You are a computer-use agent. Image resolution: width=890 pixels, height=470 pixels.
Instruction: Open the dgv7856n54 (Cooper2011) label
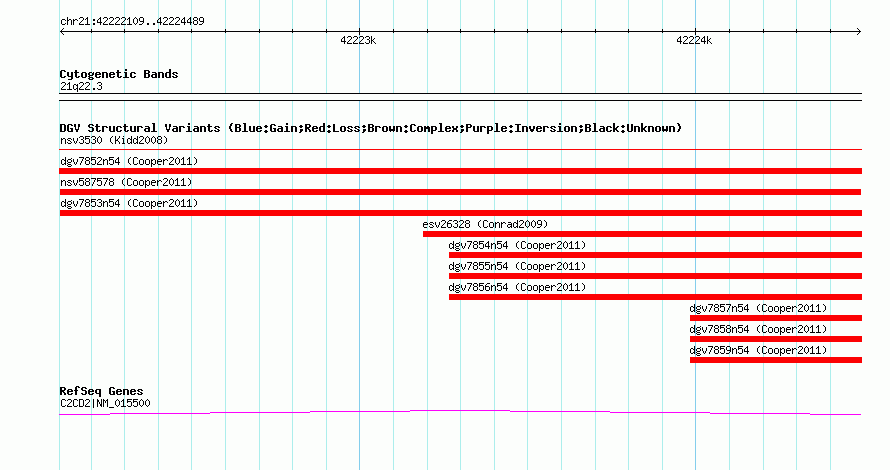coord(517,287)
